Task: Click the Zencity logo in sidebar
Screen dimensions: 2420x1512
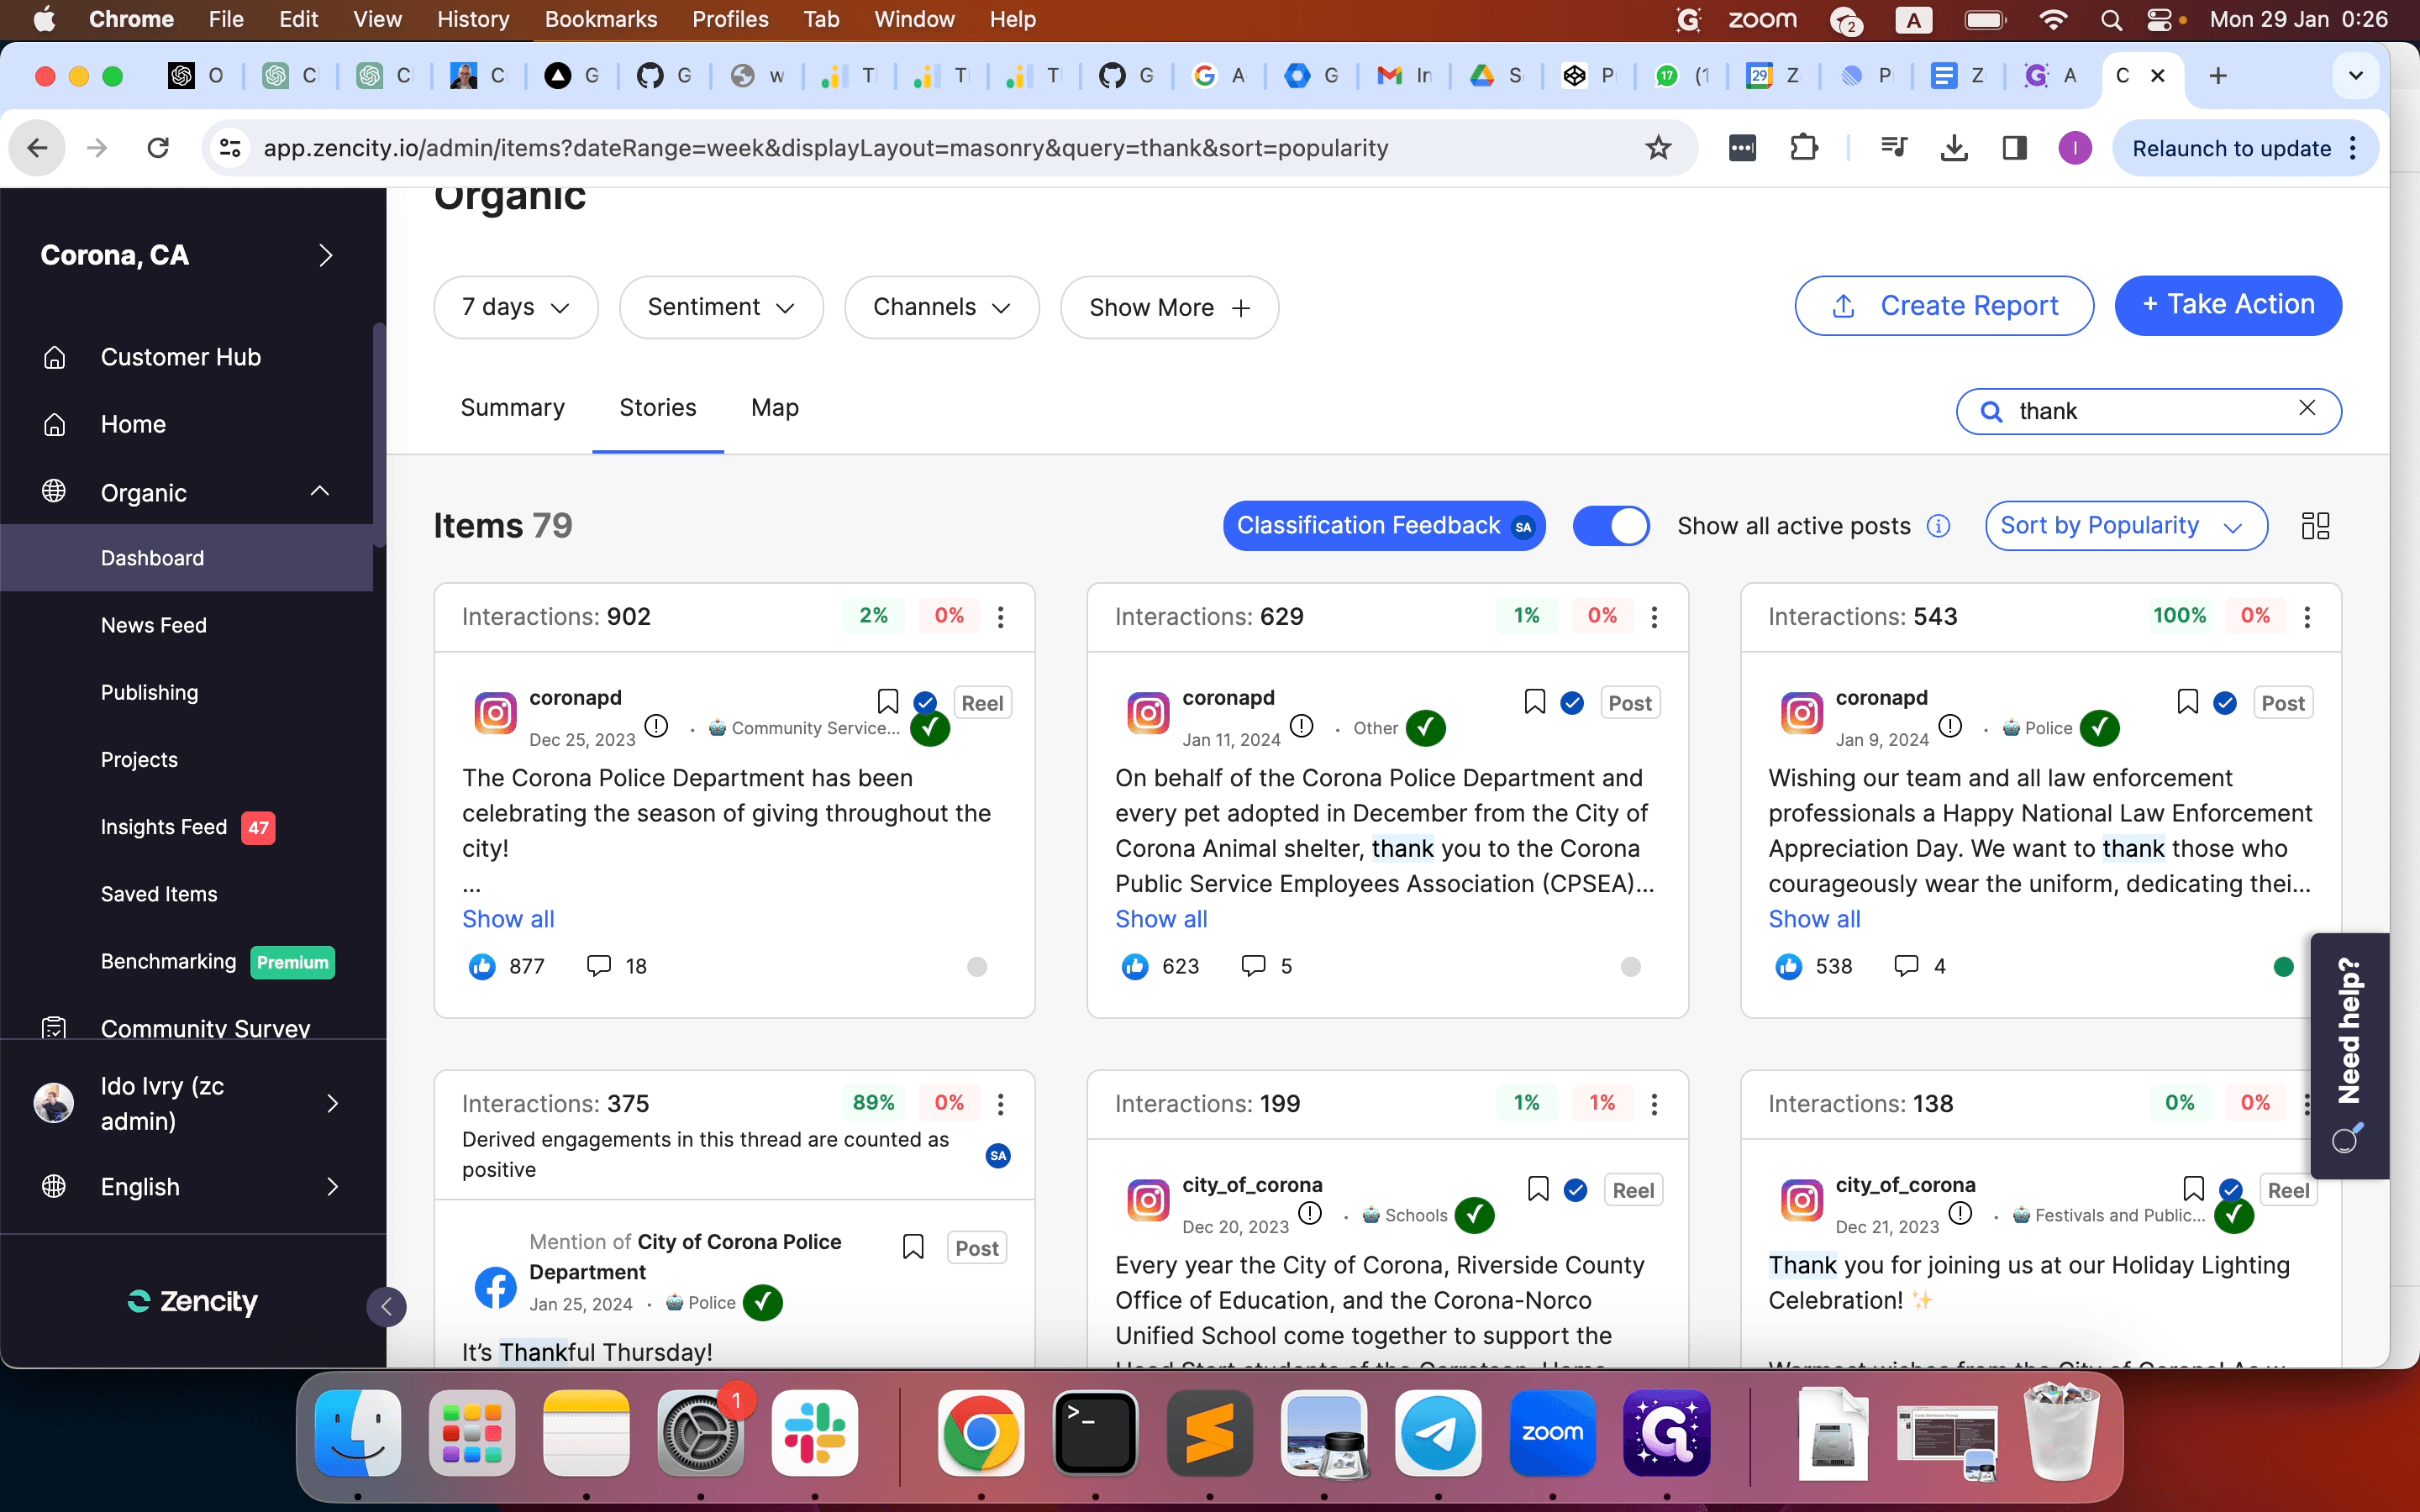Action: click(193, 1300)
